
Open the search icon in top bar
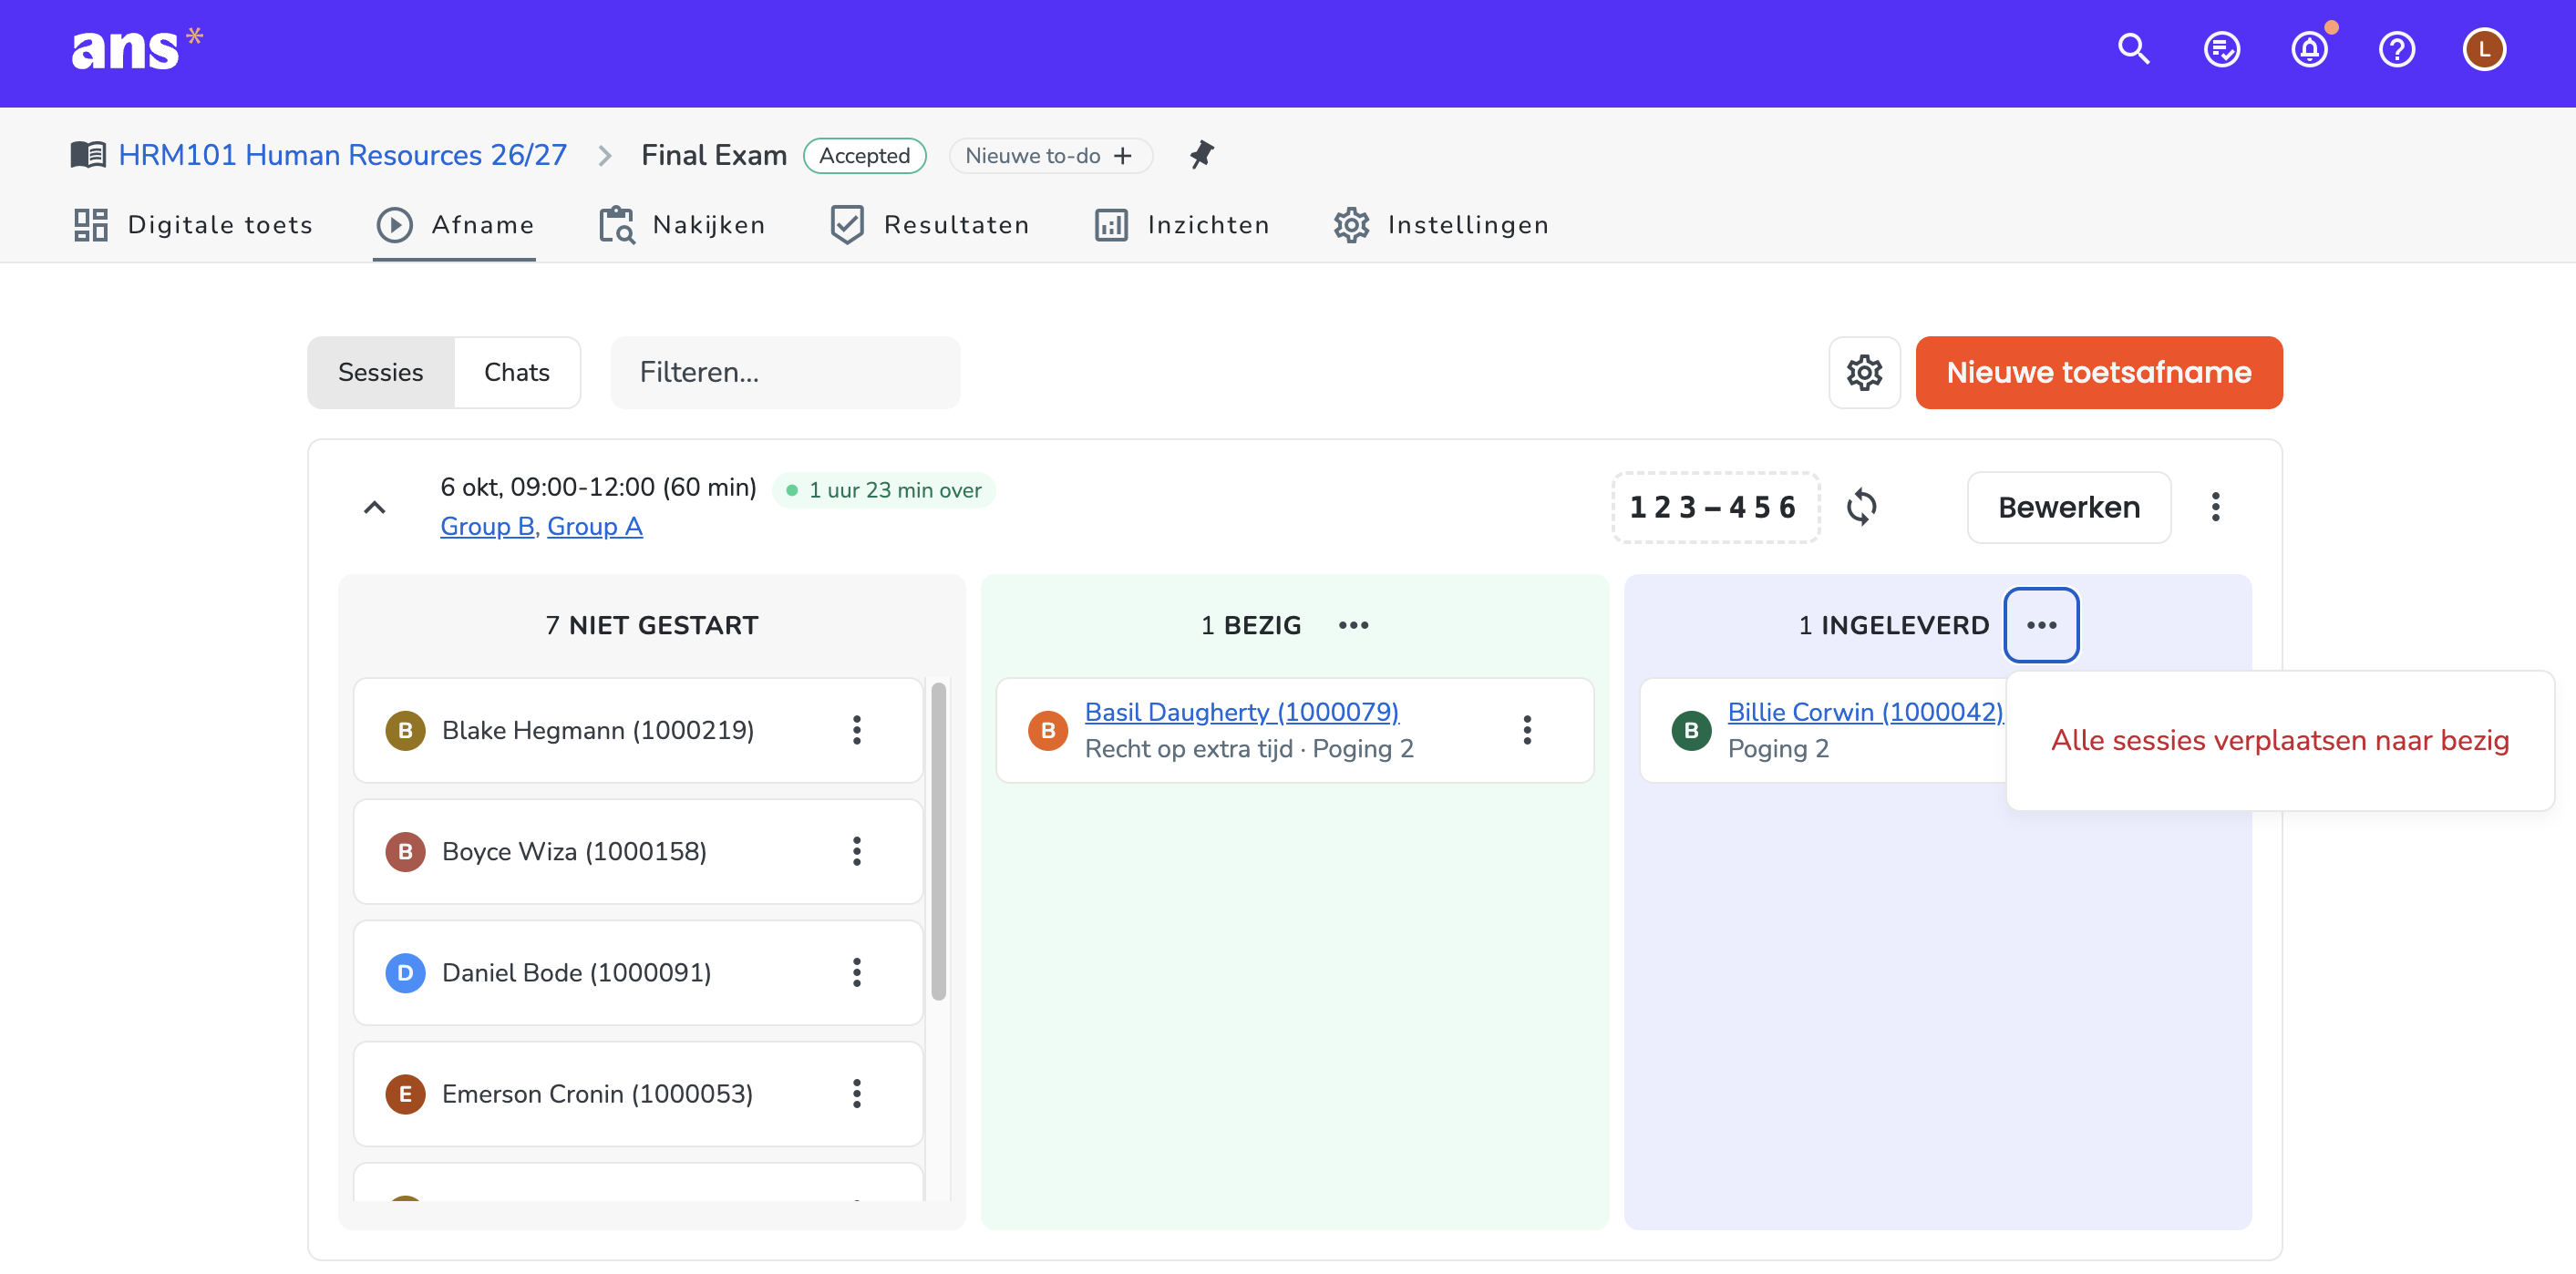(x=2134, y=49)
